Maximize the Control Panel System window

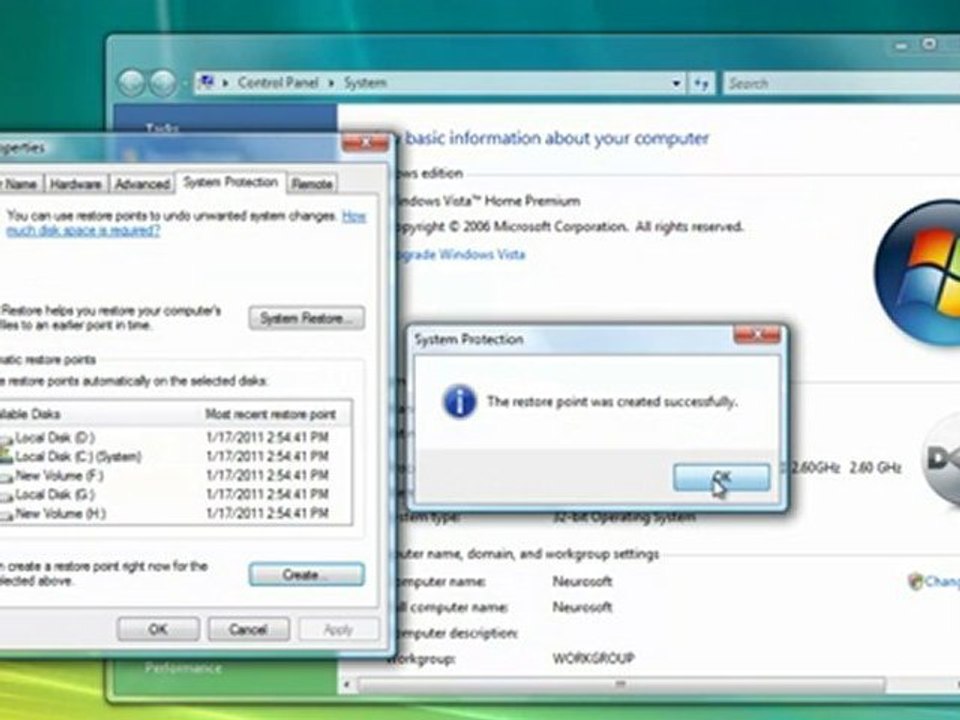(929, 45)
